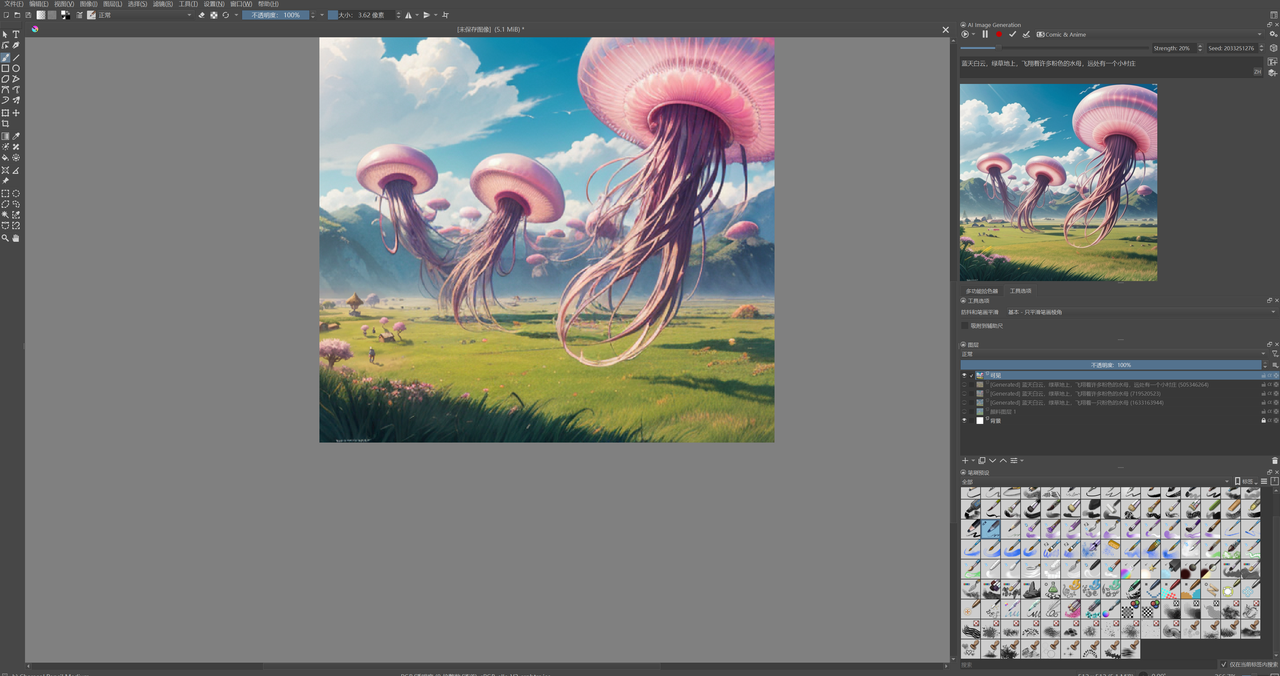Pick the Ellipse shape tool
This screenshot has width=1280, height=676.
pyautogui.click(x=16, y=68)
